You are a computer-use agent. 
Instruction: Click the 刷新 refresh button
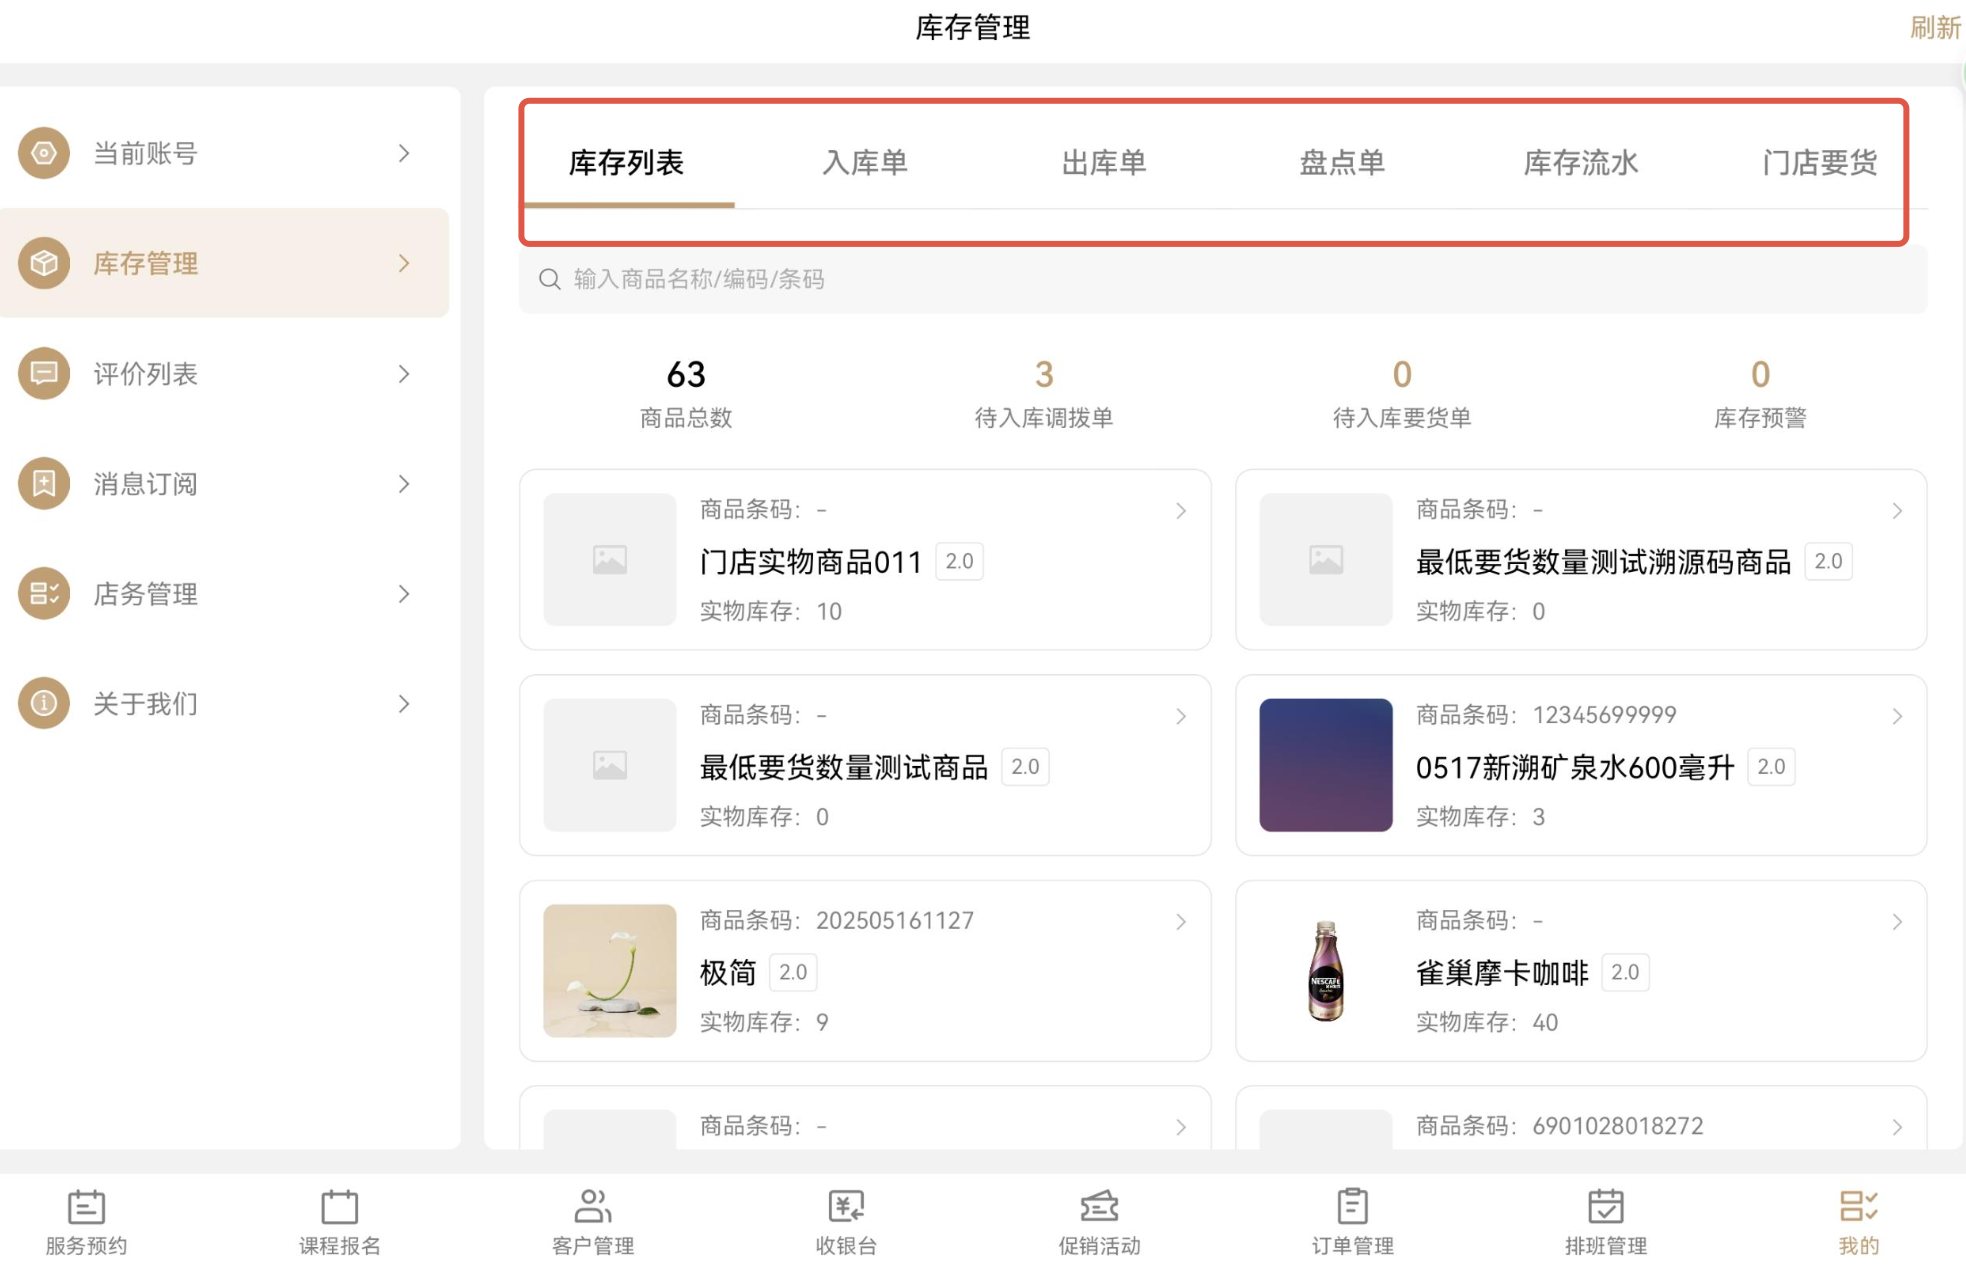[x=1934, y=28]
